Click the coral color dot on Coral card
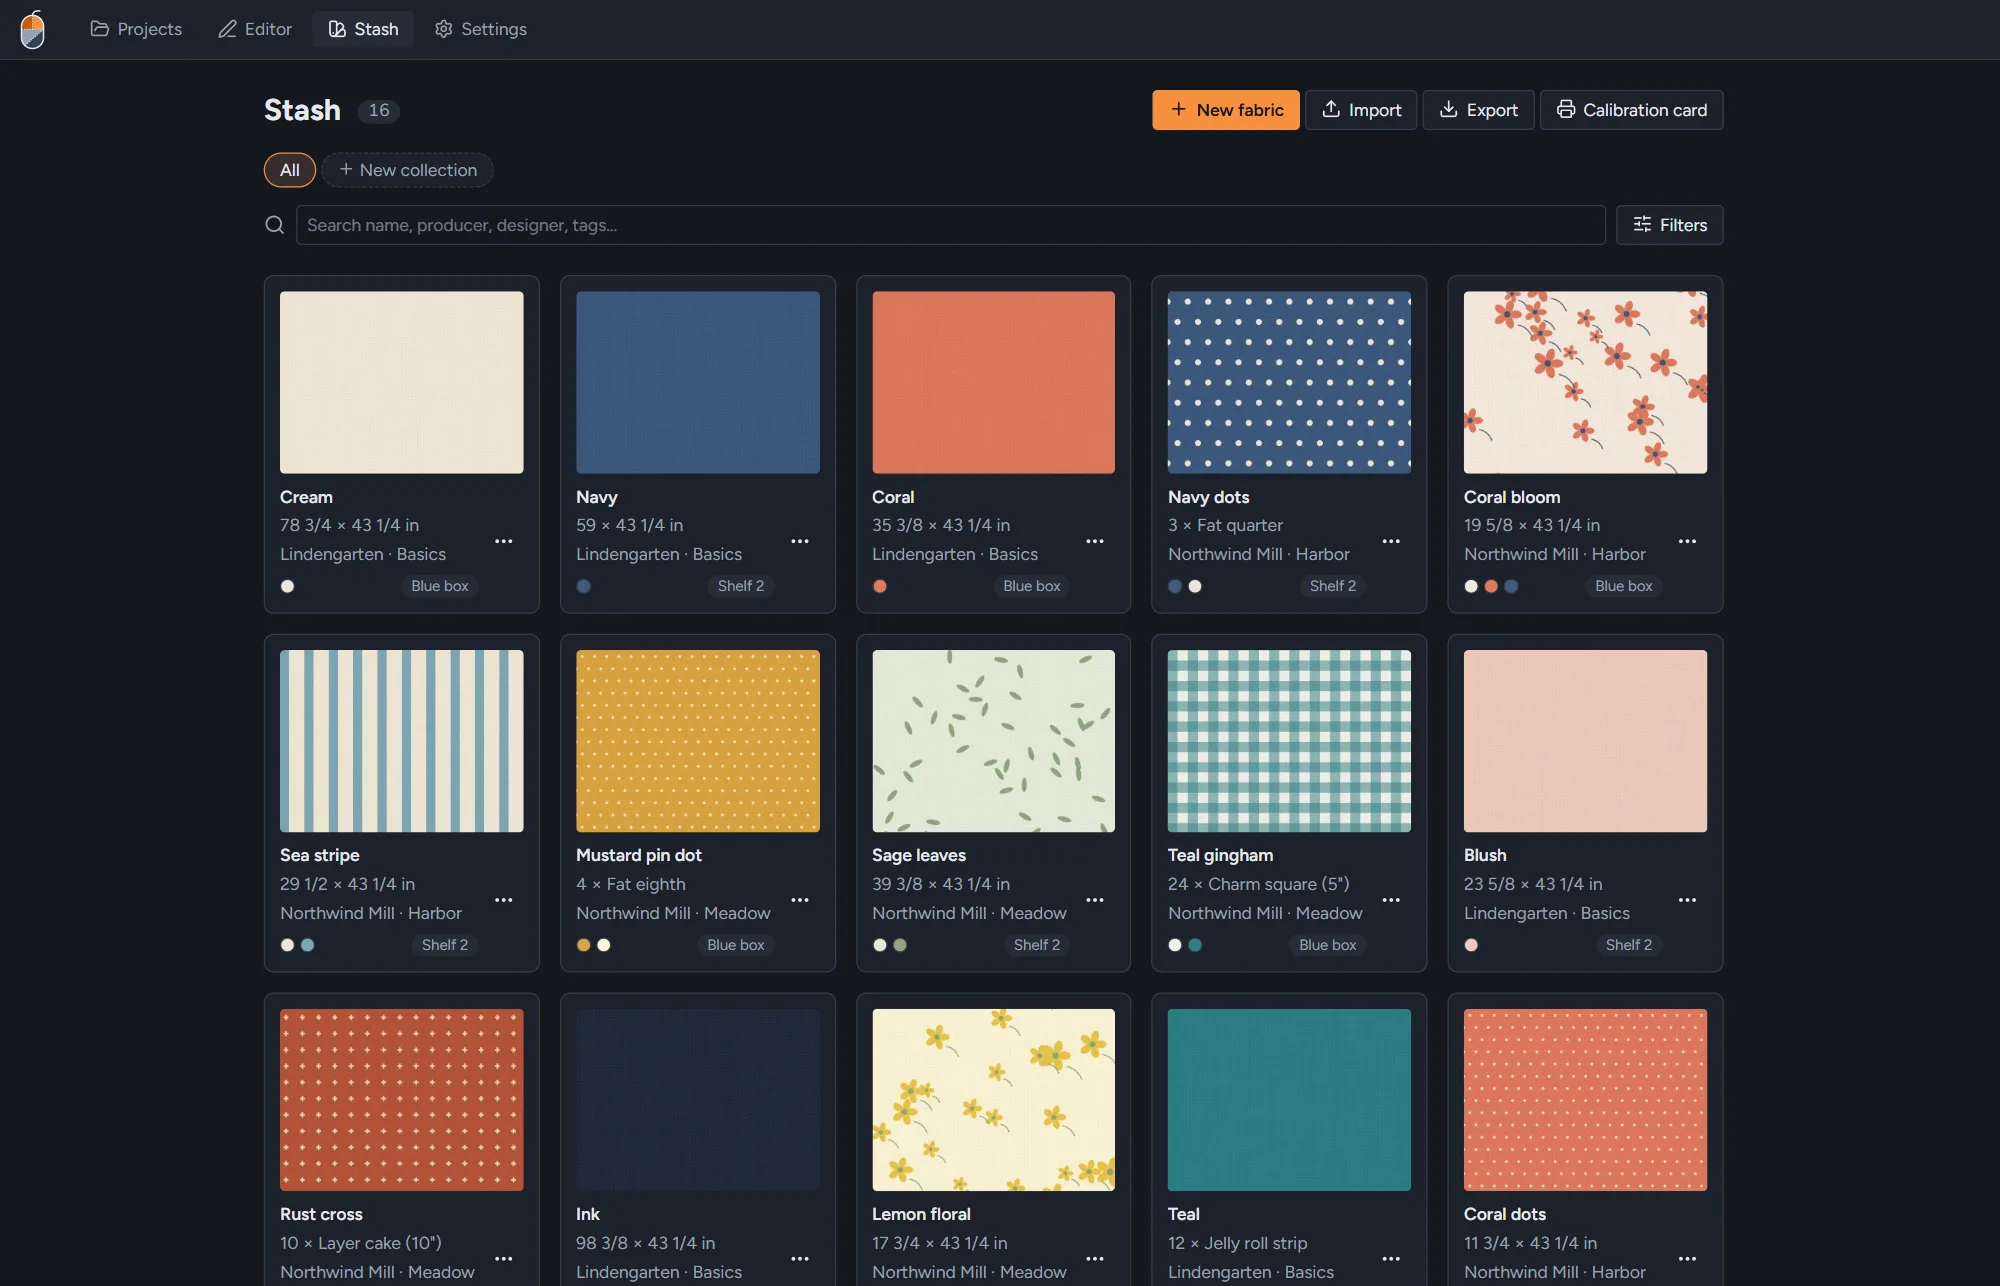Image resolution: width=2000 pixels, height=1286 pixels. click(x=880, y=586)
